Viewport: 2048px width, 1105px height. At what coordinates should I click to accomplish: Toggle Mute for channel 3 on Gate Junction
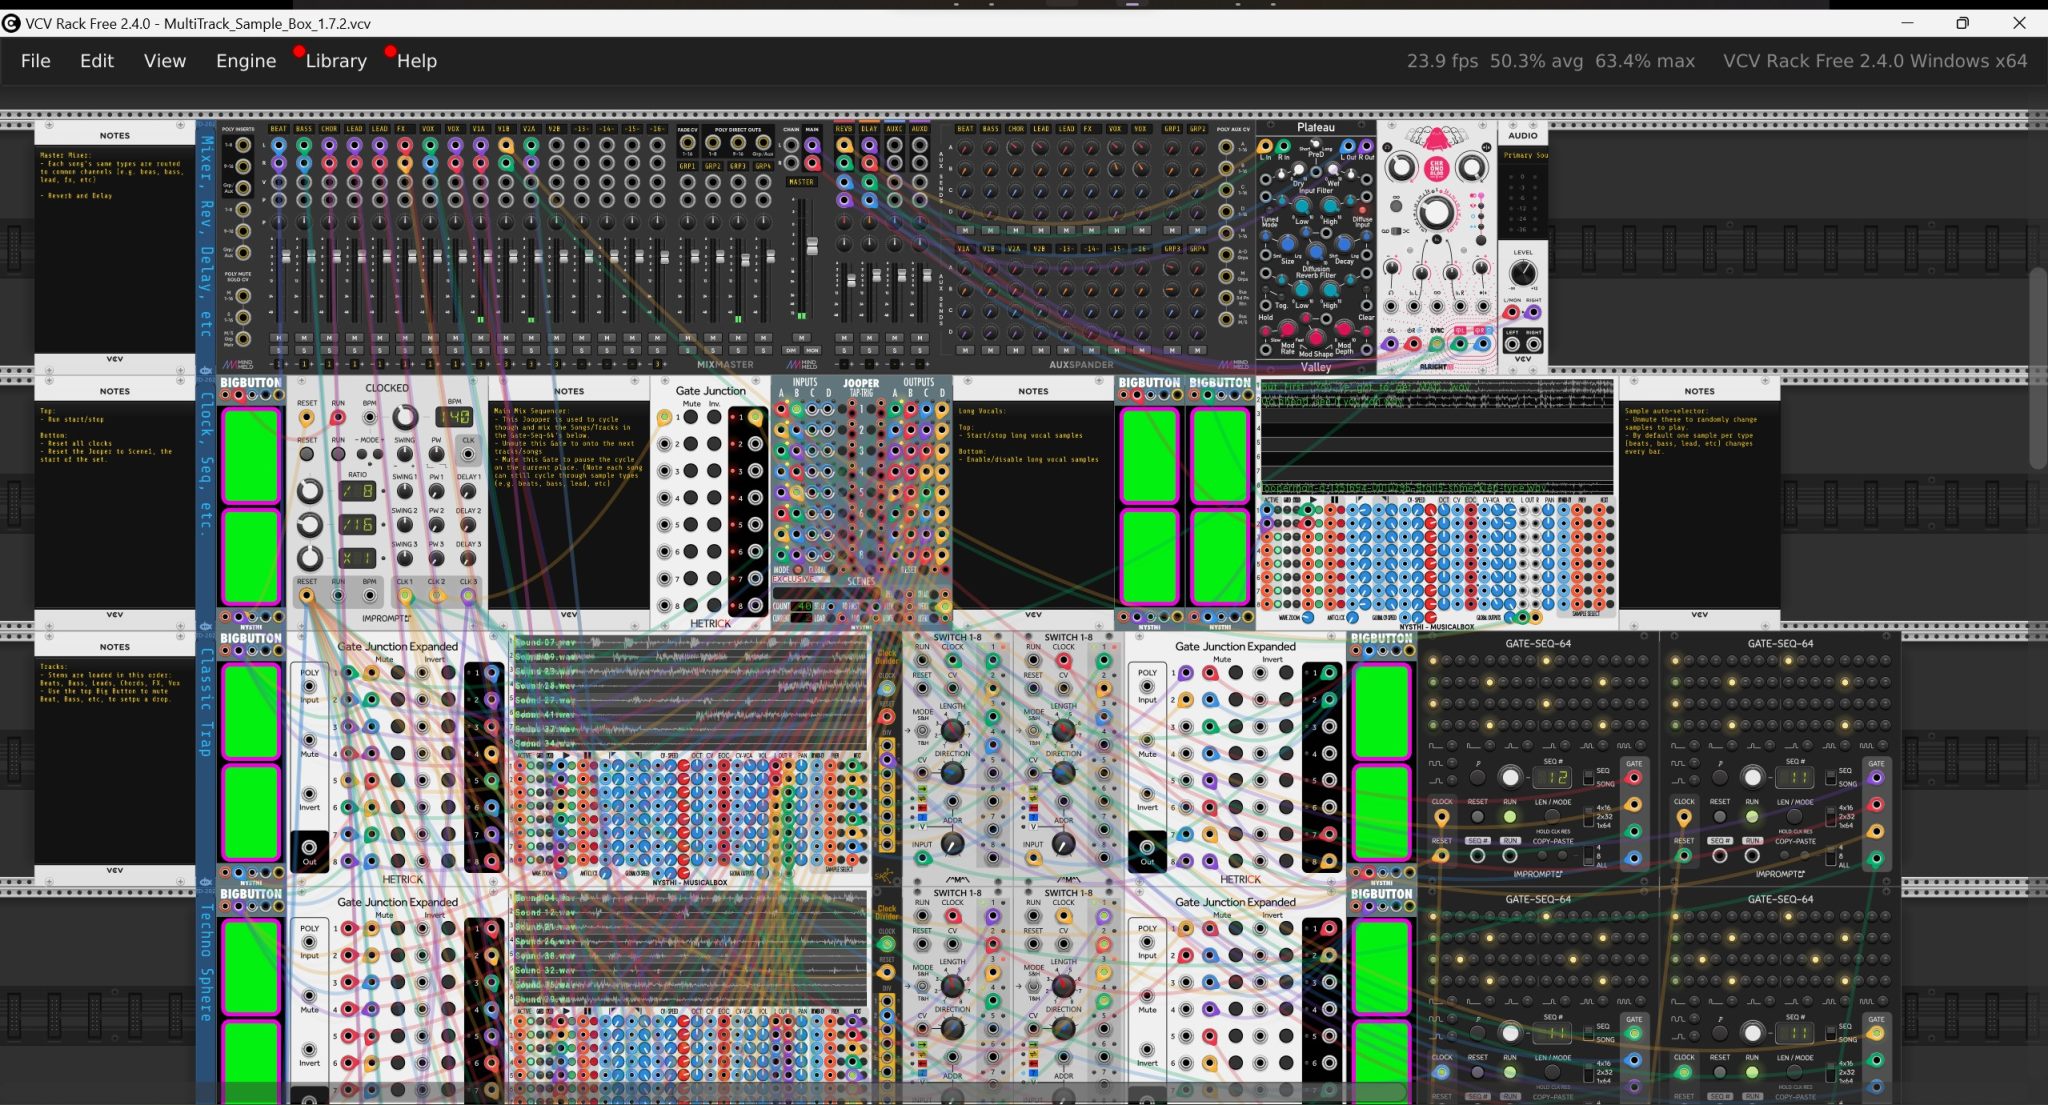pos(689,471)
